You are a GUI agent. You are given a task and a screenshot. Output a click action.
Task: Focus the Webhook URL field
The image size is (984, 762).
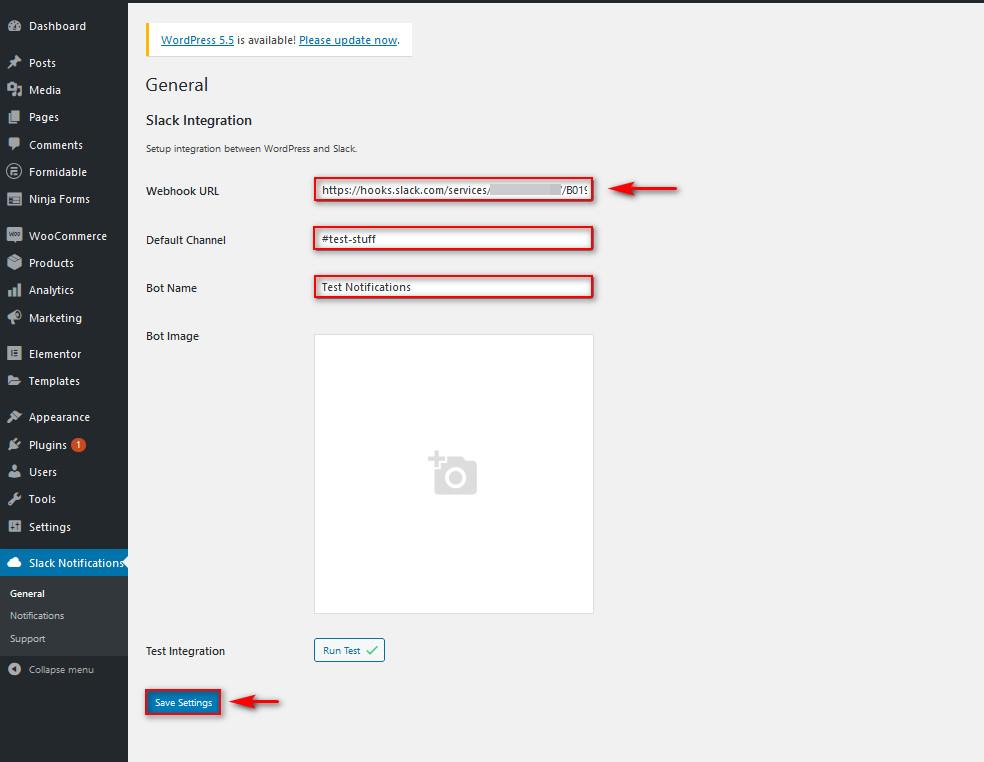454,190
